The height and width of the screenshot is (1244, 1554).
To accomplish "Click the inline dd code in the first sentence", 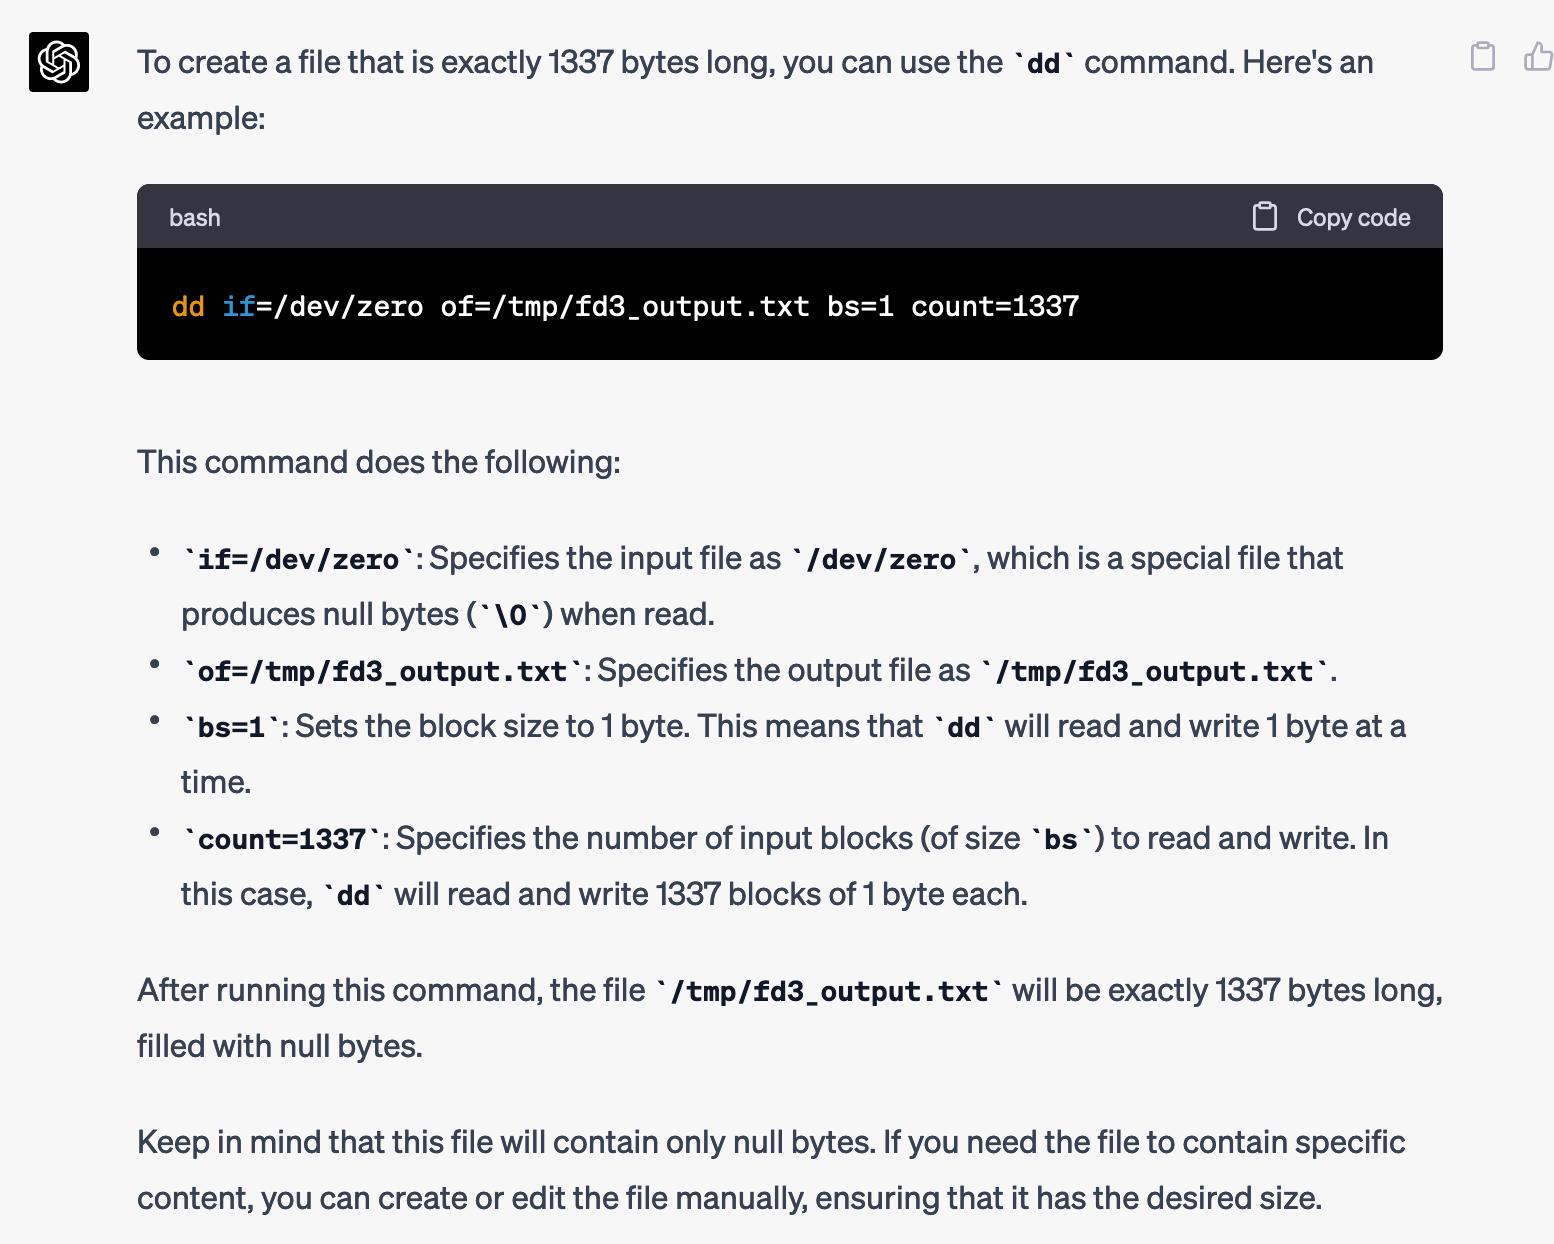I will [1044, 64].
